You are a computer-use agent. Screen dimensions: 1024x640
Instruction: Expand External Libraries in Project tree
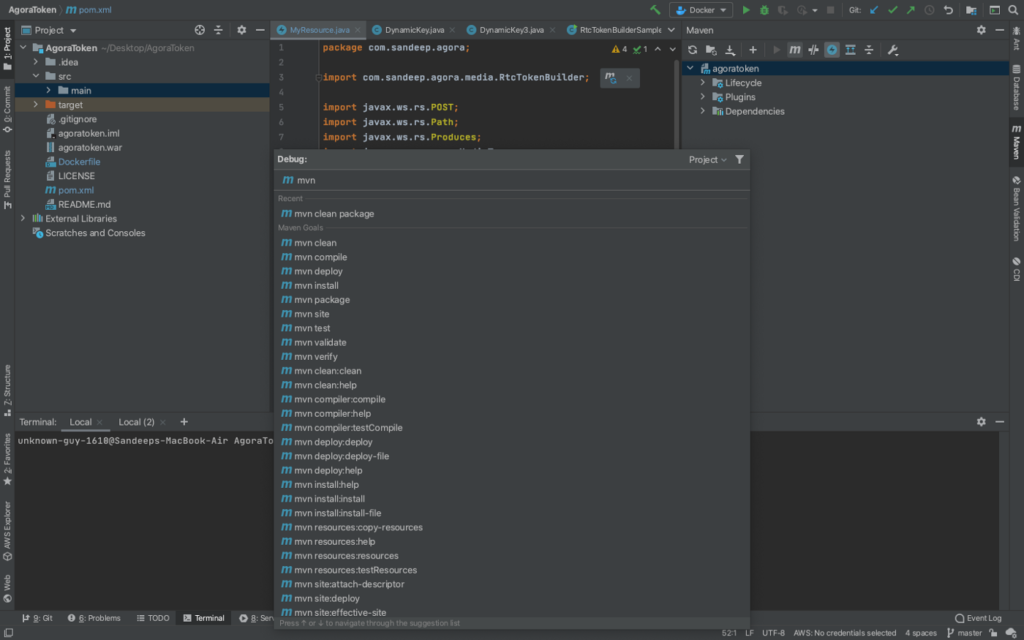tap(23, 218)
